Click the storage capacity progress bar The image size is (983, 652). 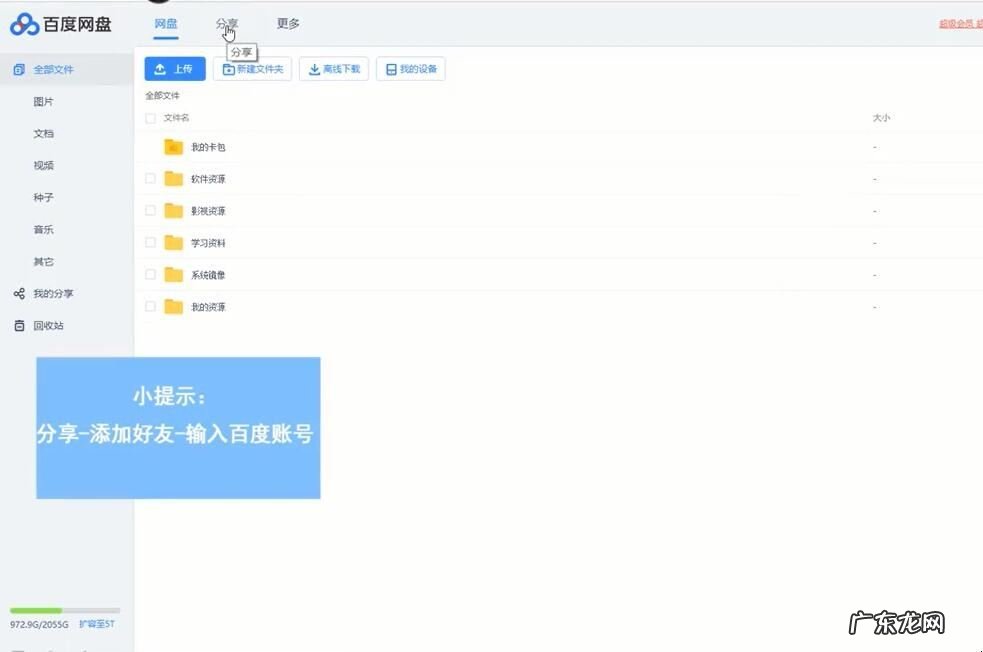[x=63, y=609]
